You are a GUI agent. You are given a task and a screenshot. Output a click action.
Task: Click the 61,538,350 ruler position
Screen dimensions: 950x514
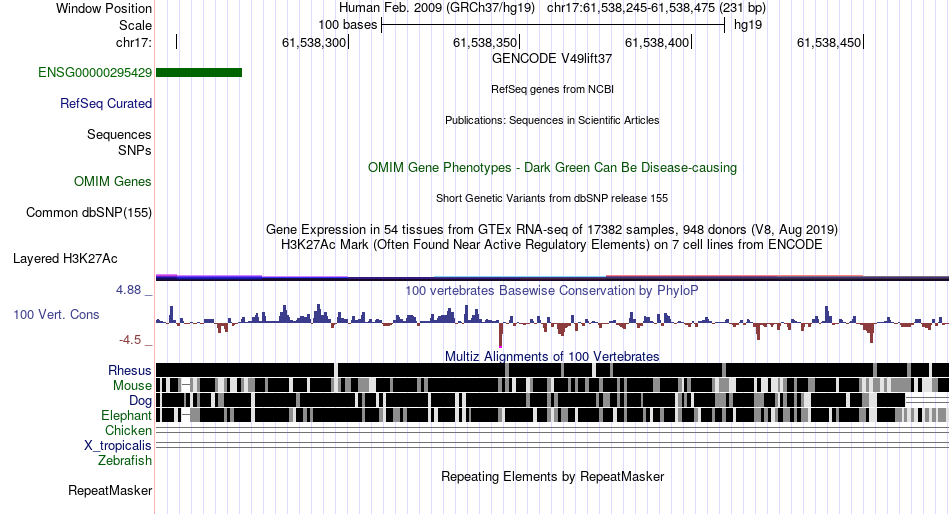tap(485, 42)
